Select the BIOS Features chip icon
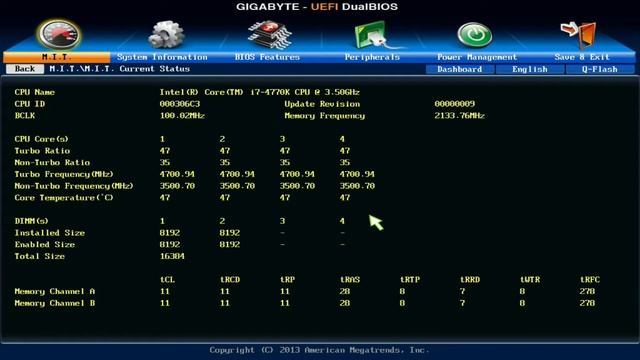Image resolution: width=640 pixels, height=360 pixels. pos(269,35)
